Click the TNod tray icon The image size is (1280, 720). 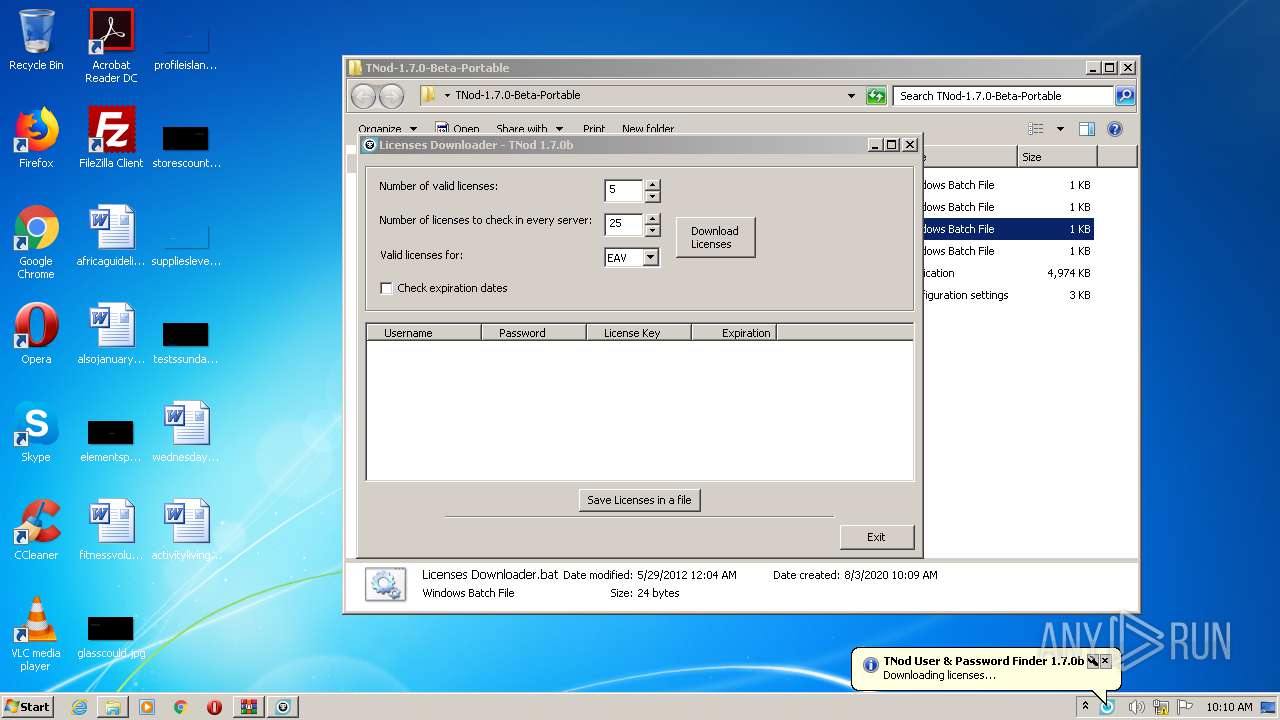[1107, 707]
